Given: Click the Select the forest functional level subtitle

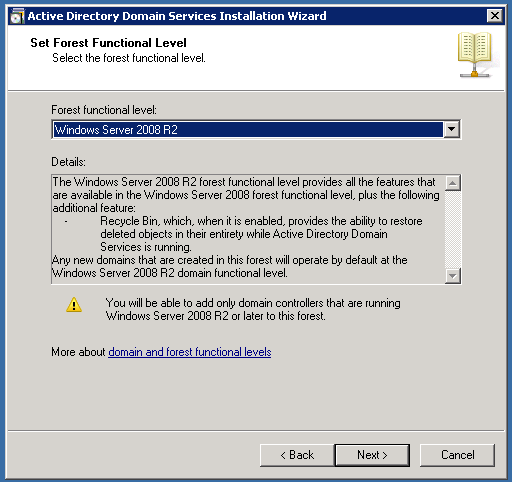Looking at the screenshot, I should tap(129, 58).
